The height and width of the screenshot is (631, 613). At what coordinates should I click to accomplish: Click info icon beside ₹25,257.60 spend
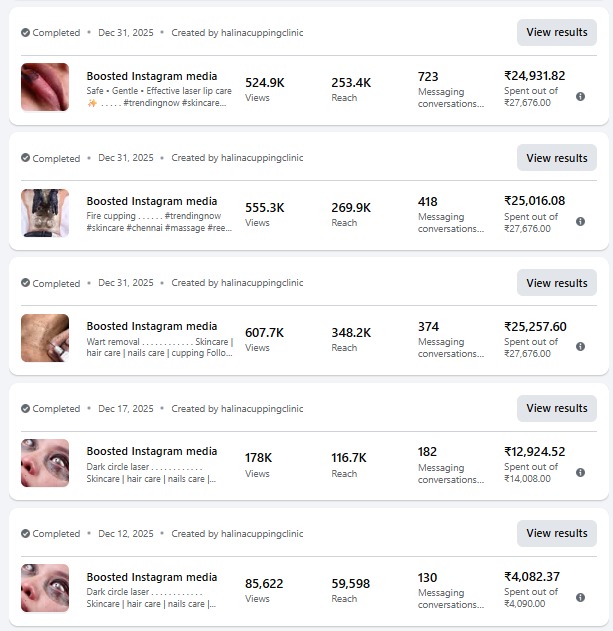(x=580, y=346)
